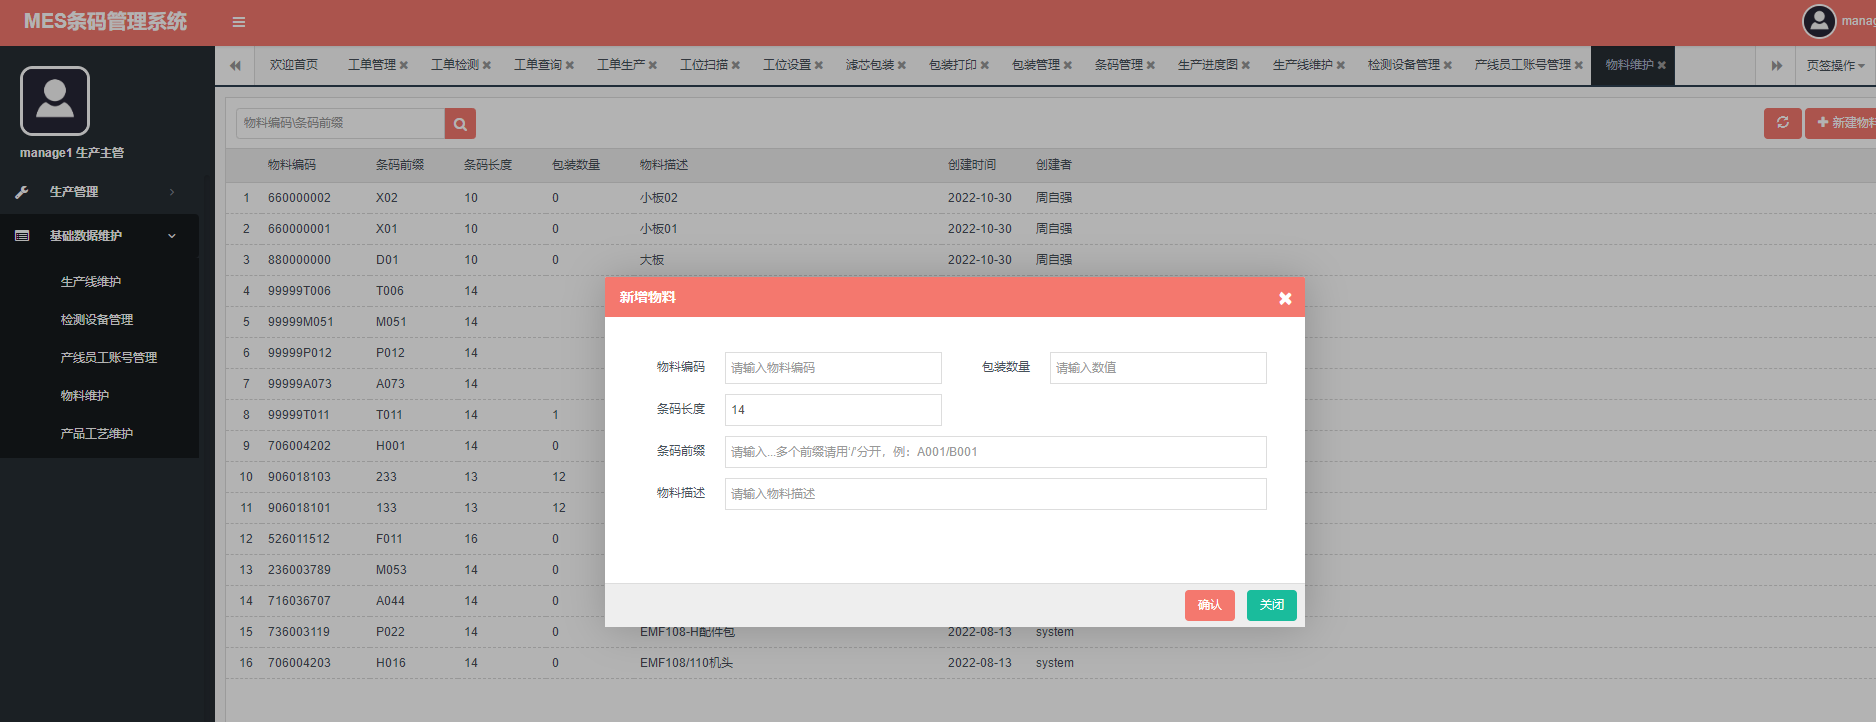Screen dimensions: 1876x722
Task: Focus the 包装数量 input field
Action: 1158,368
